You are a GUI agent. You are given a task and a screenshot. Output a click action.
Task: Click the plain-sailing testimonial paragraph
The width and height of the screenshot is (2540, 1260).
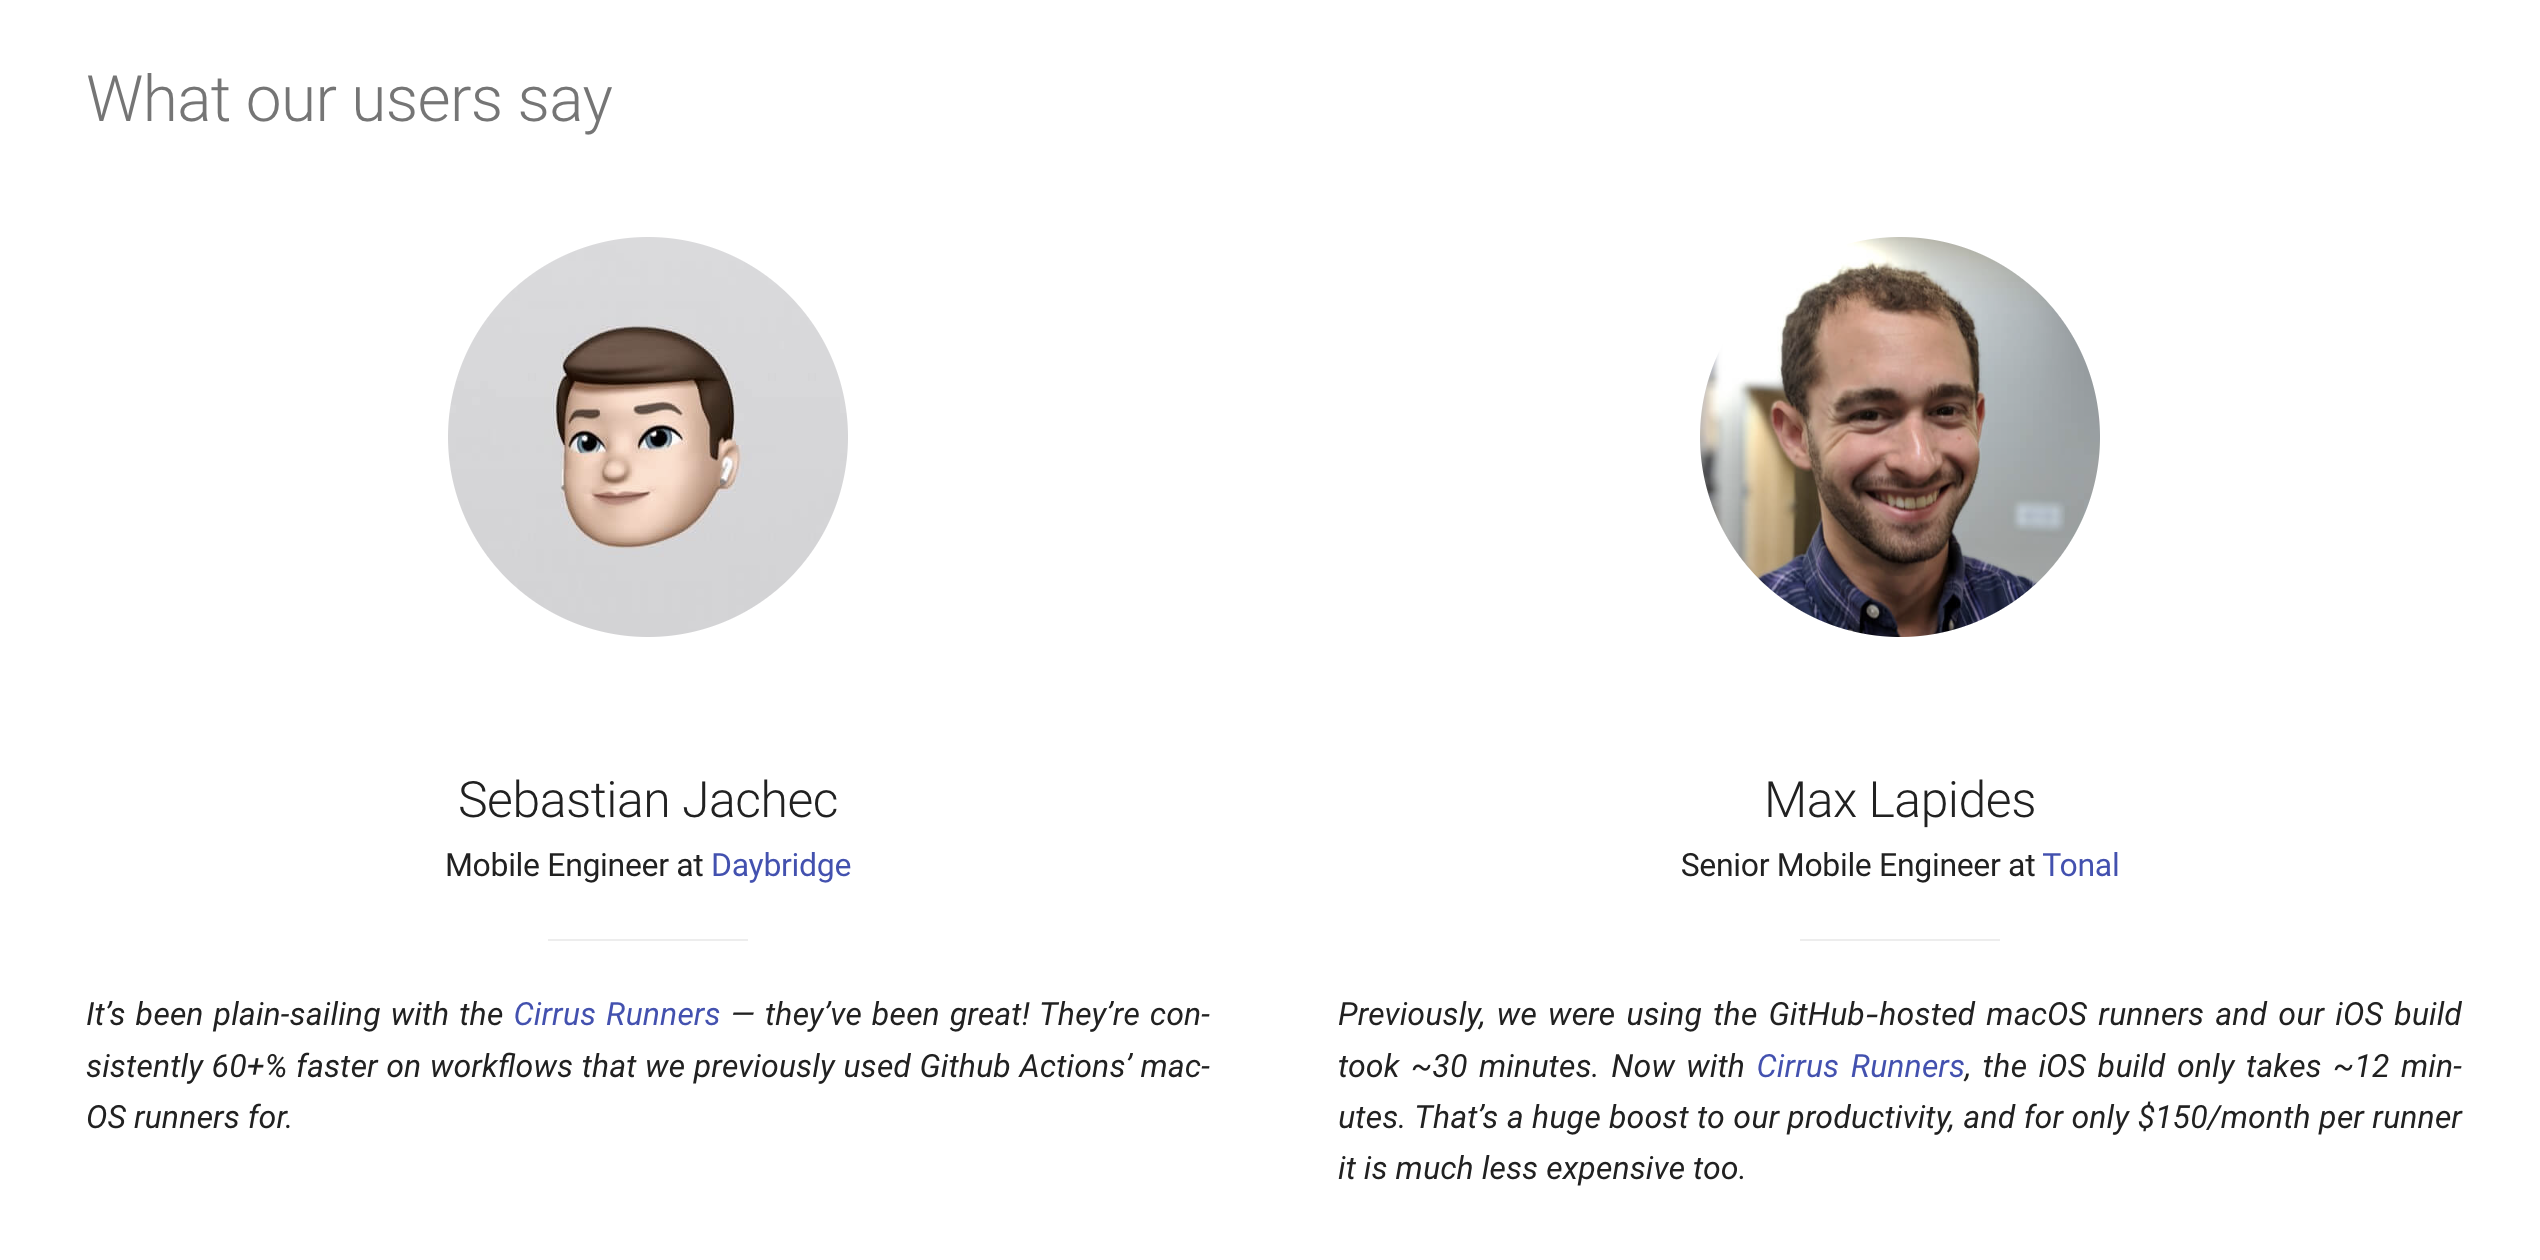tap(648, 1066)
